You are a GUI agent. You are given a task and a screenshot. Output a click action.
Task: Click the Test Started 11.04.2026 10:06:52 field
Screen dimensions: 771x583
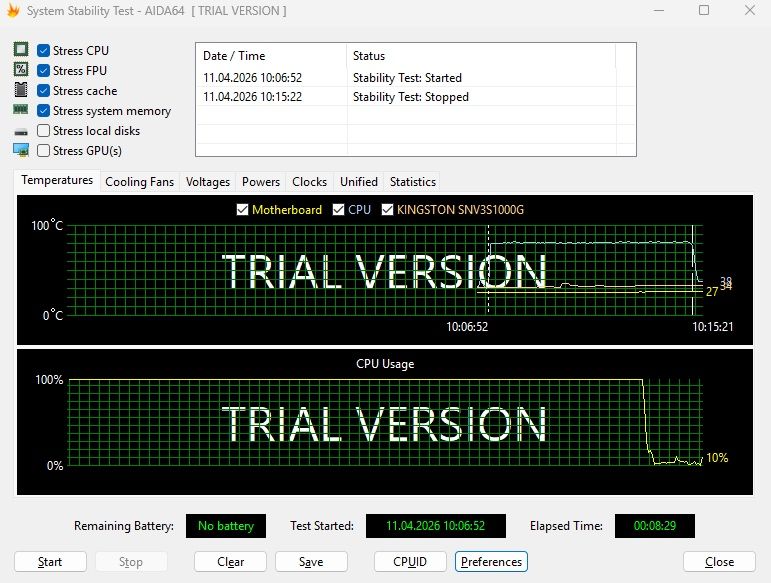[436, 526]
